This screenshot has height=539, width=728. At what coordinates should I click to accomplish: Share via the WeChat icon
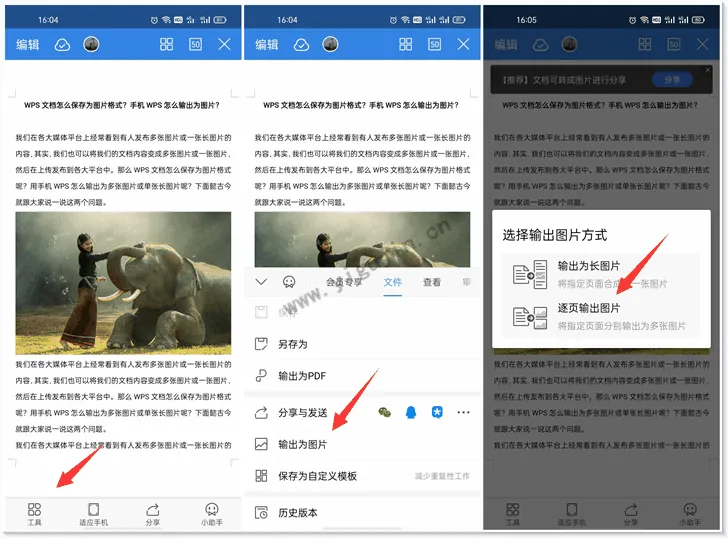pos(384,412)
